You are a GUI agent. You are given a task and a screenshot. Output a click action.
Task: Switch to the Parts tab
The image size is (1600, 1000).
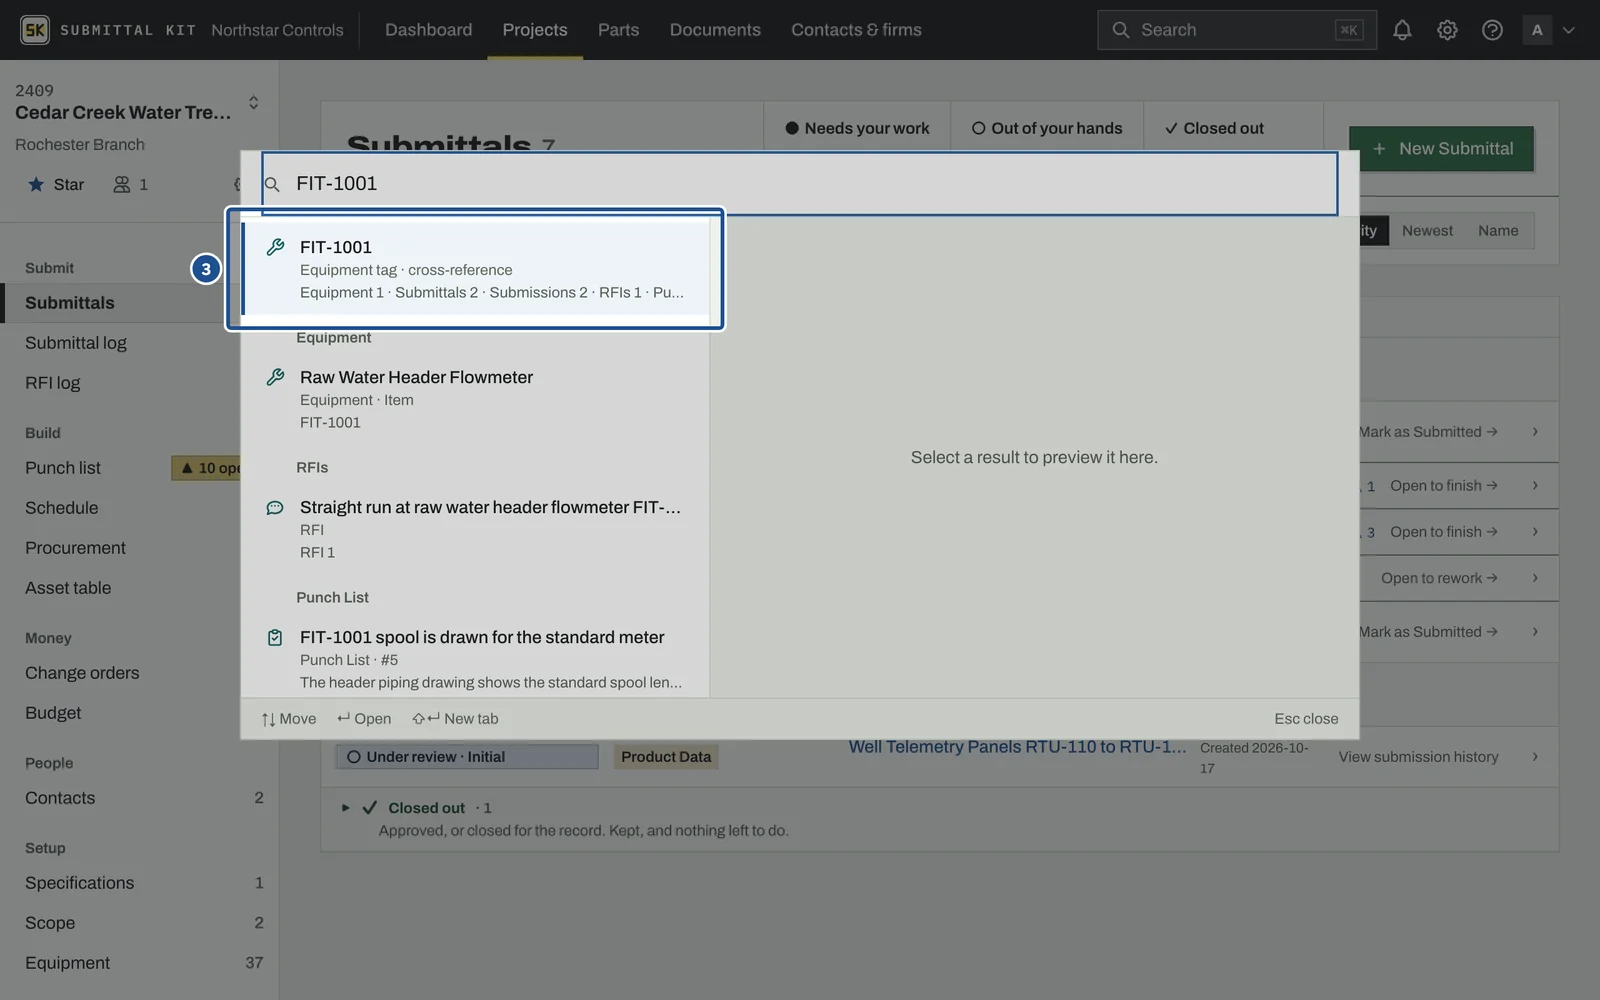tap(618, 30)
